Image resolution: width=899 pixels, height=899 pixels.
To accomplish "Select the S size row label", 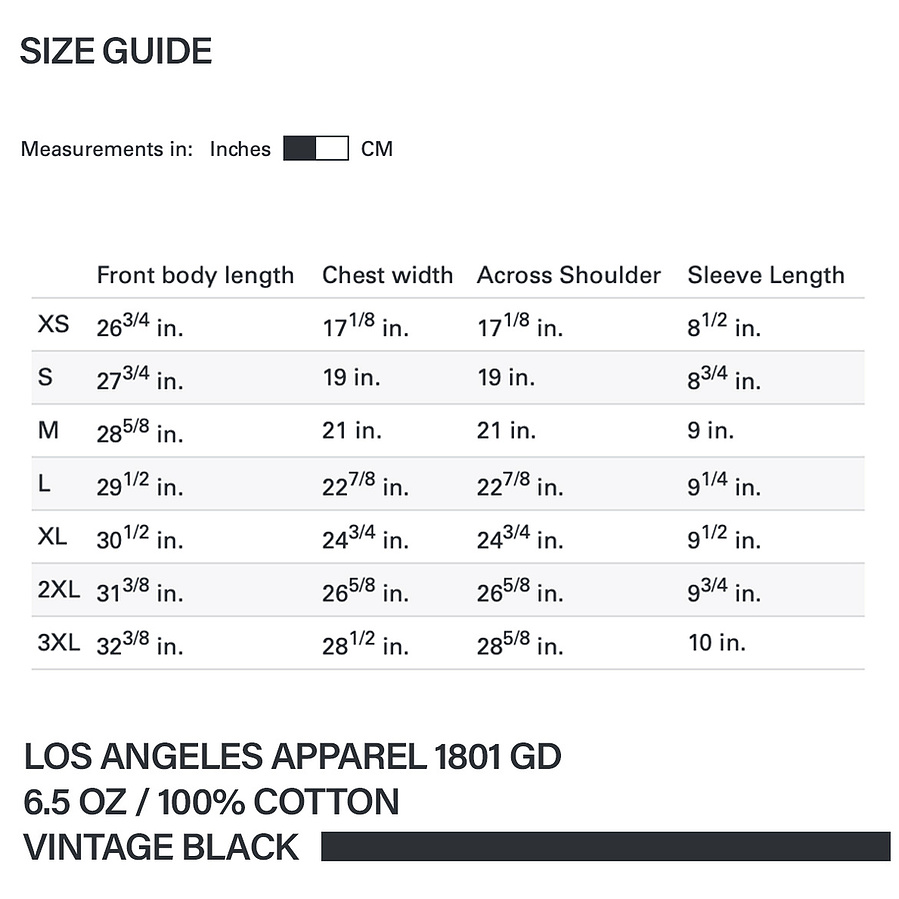I will tap(45, 377).
